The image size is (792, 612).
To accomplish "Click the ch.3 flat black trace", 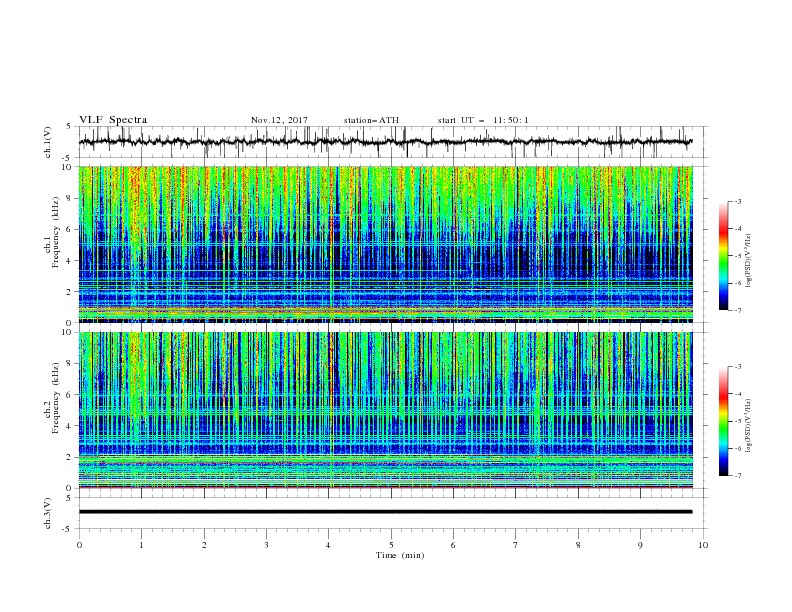I will click(385, 512).
